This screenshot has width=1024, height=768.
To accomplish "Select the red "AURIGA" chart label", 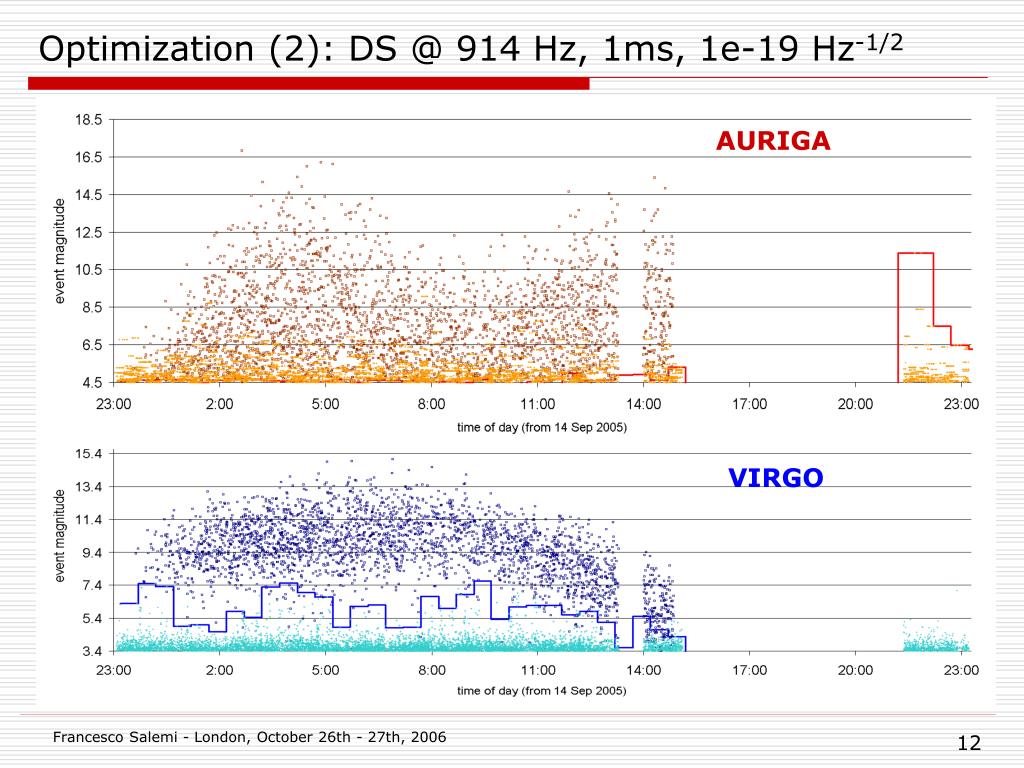I will pos(773,141).
